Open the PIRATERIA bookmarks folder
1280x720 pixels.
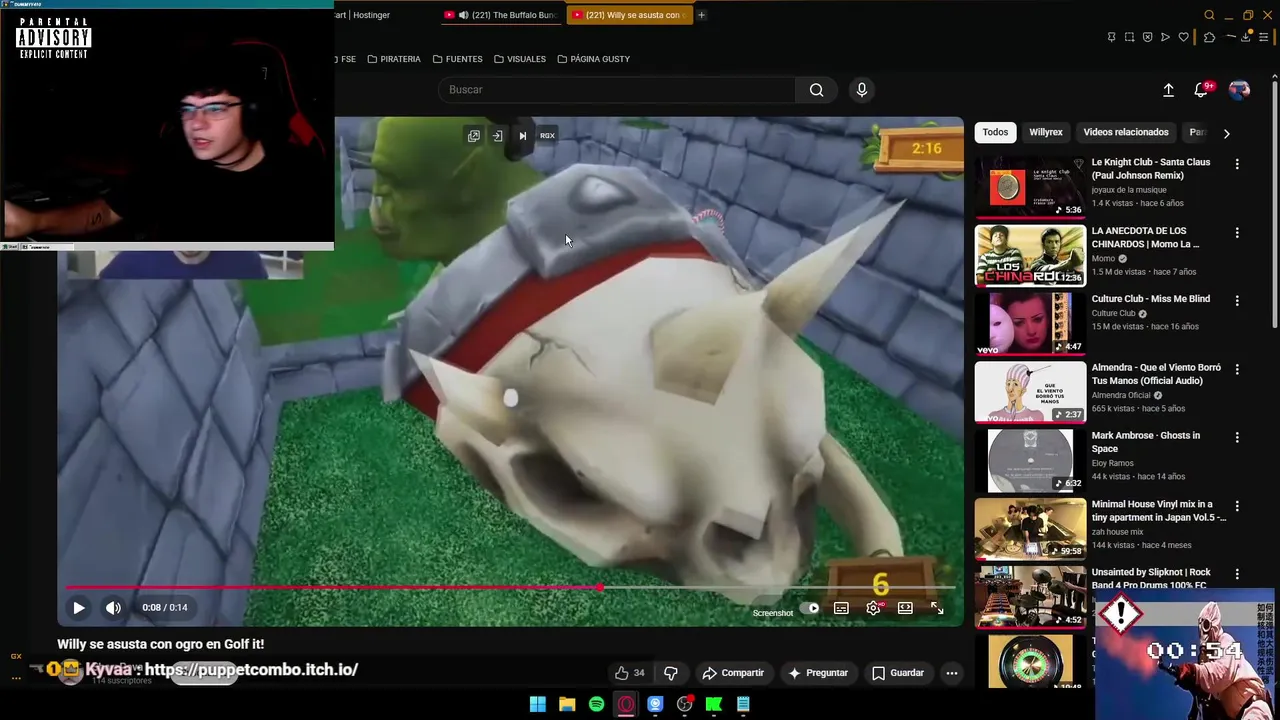394,59
